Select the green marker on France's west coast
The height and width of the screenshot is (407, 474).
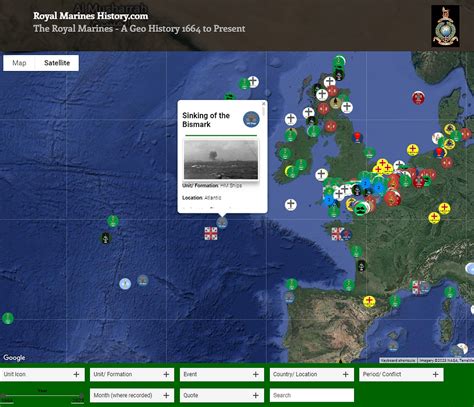click(x=356, y=251)
